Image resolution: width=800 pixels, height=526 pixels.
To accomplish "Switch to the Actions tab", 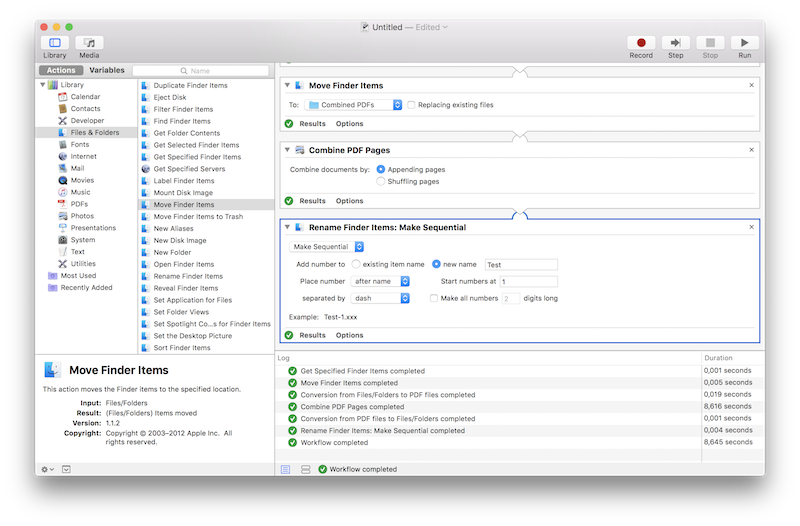I will 61,71.
